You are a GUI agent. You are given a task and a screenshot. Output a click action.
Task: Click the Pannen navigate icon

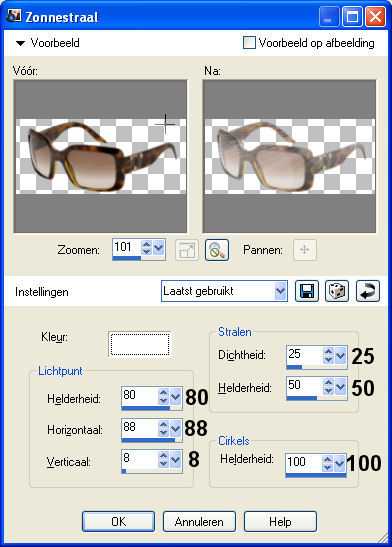305,250
